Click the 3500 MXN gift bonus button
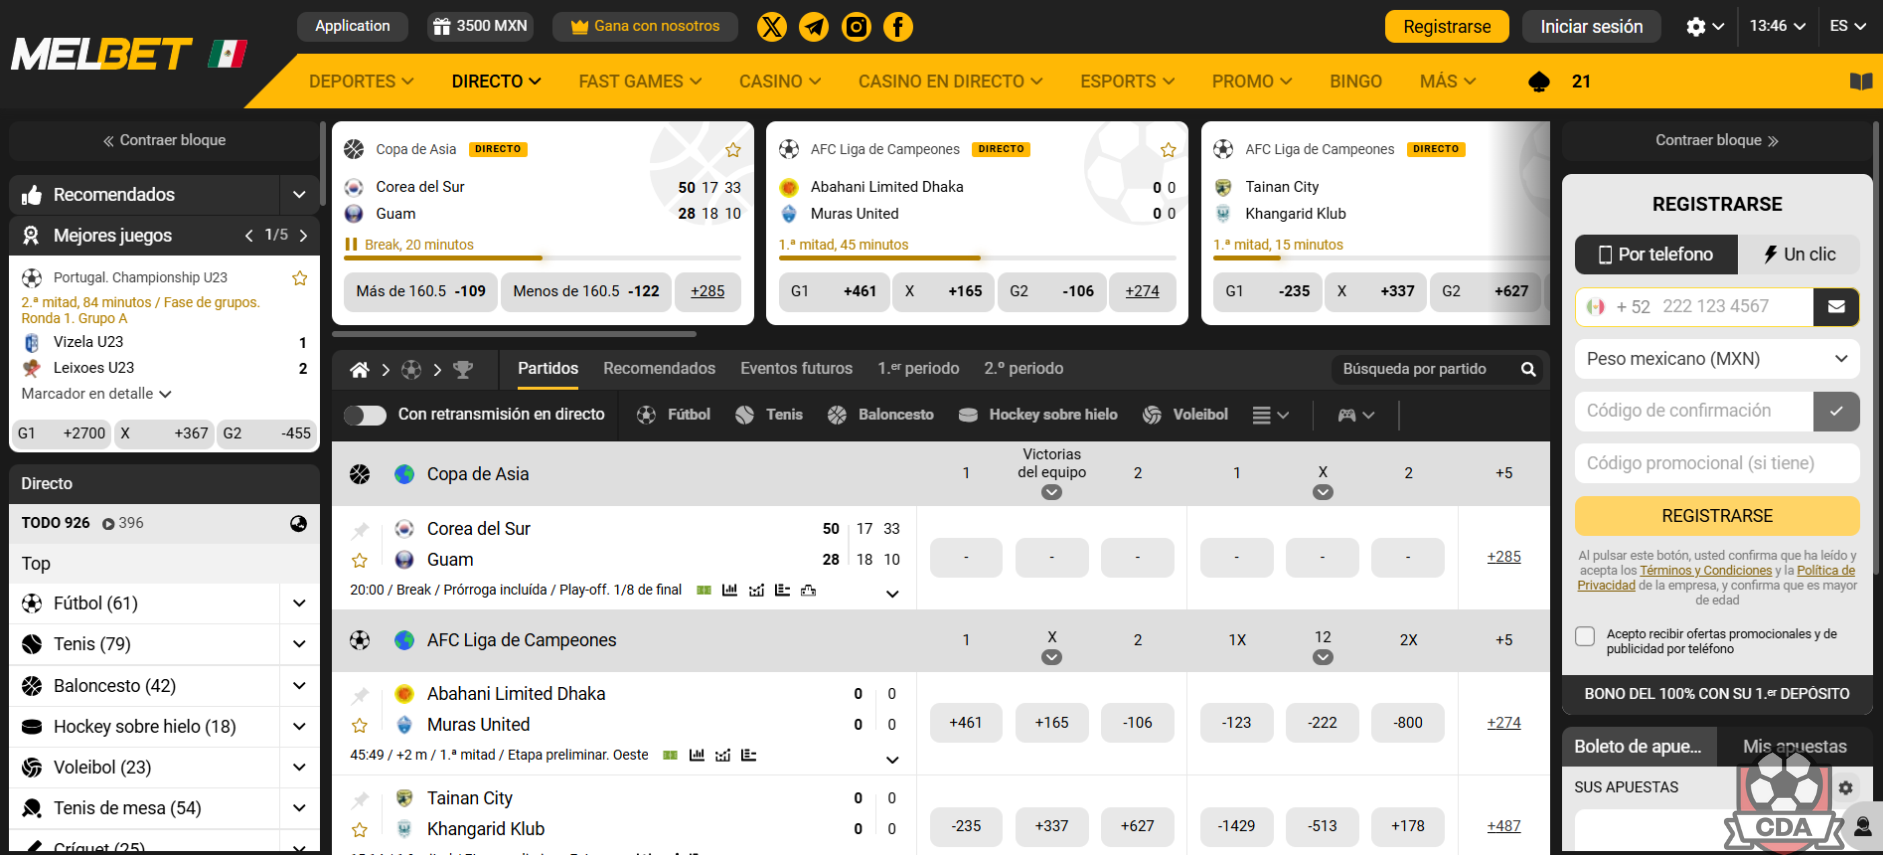 [x=480, y=26]
